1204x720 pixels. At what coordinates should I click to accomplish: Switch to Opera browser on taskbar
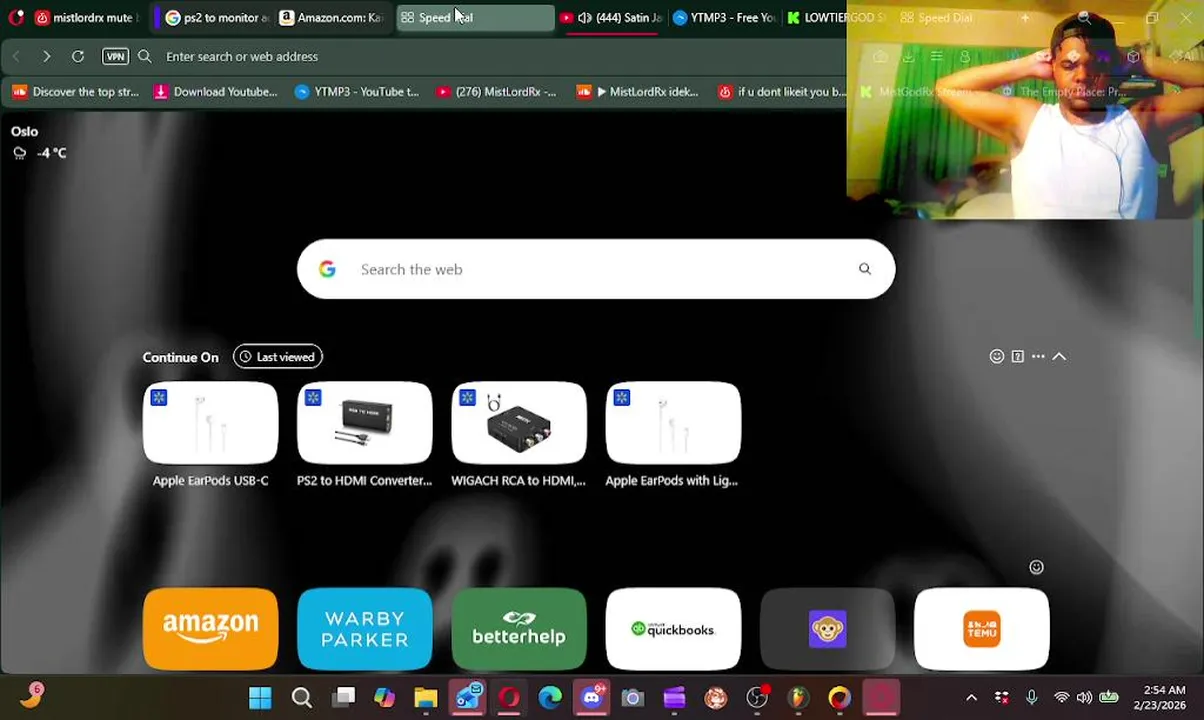click(508, 697)
